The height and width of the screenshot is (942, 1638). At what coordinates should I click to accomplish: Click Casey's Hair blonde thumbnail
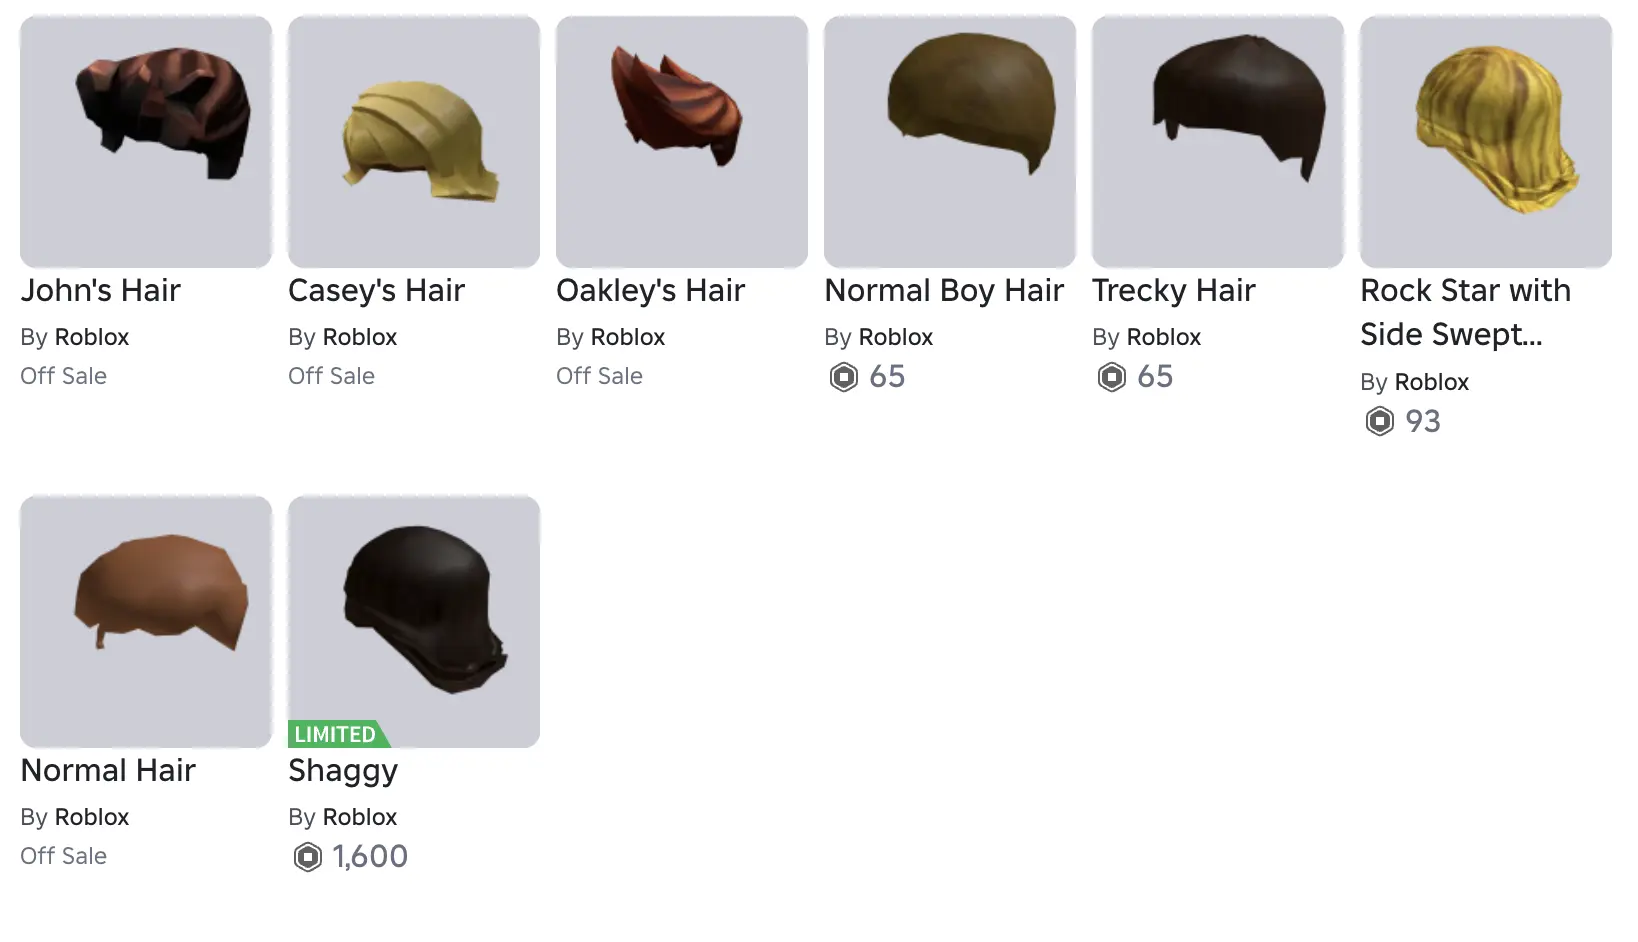(x=414, y=141)
